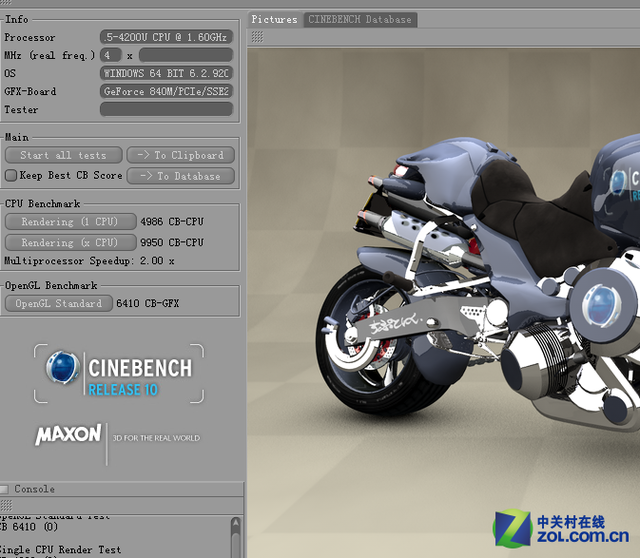Open the CINEBENCH Database tab
Screen dimensions: 640x558
pyautogui.click(x=360, y=19)
